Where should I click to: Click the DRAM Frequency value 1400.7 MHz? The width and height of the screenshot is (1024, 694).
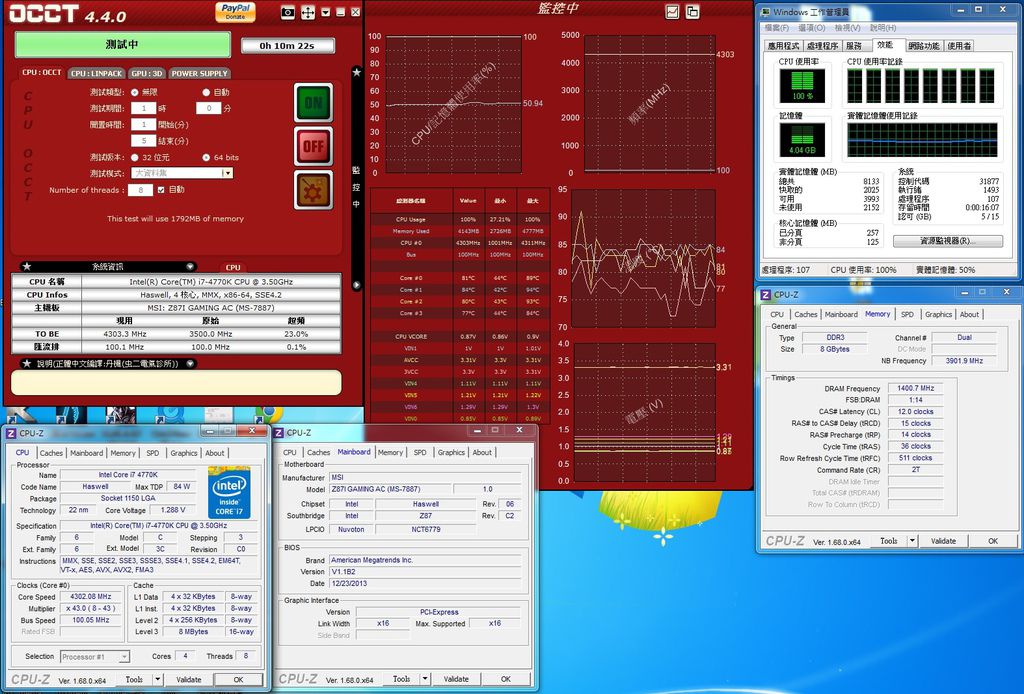pos(916,388)
